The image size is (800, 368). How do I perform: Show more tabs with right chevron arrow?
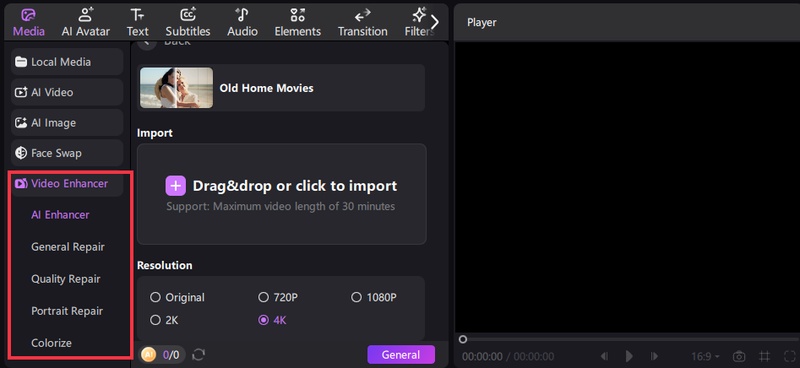click(x=435, y=22)
